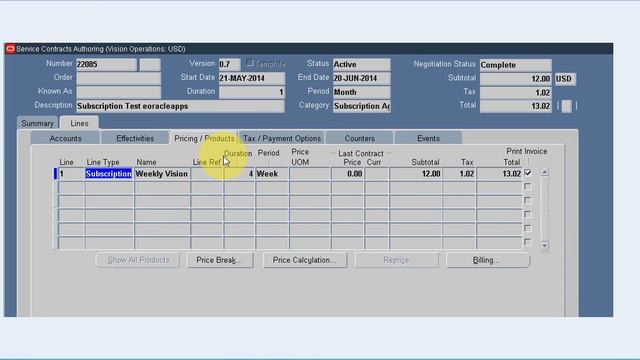Viewport: 640px width, 360px height.
Task: Click the Negotiation Status field Complete
Action: click(516, 65)
